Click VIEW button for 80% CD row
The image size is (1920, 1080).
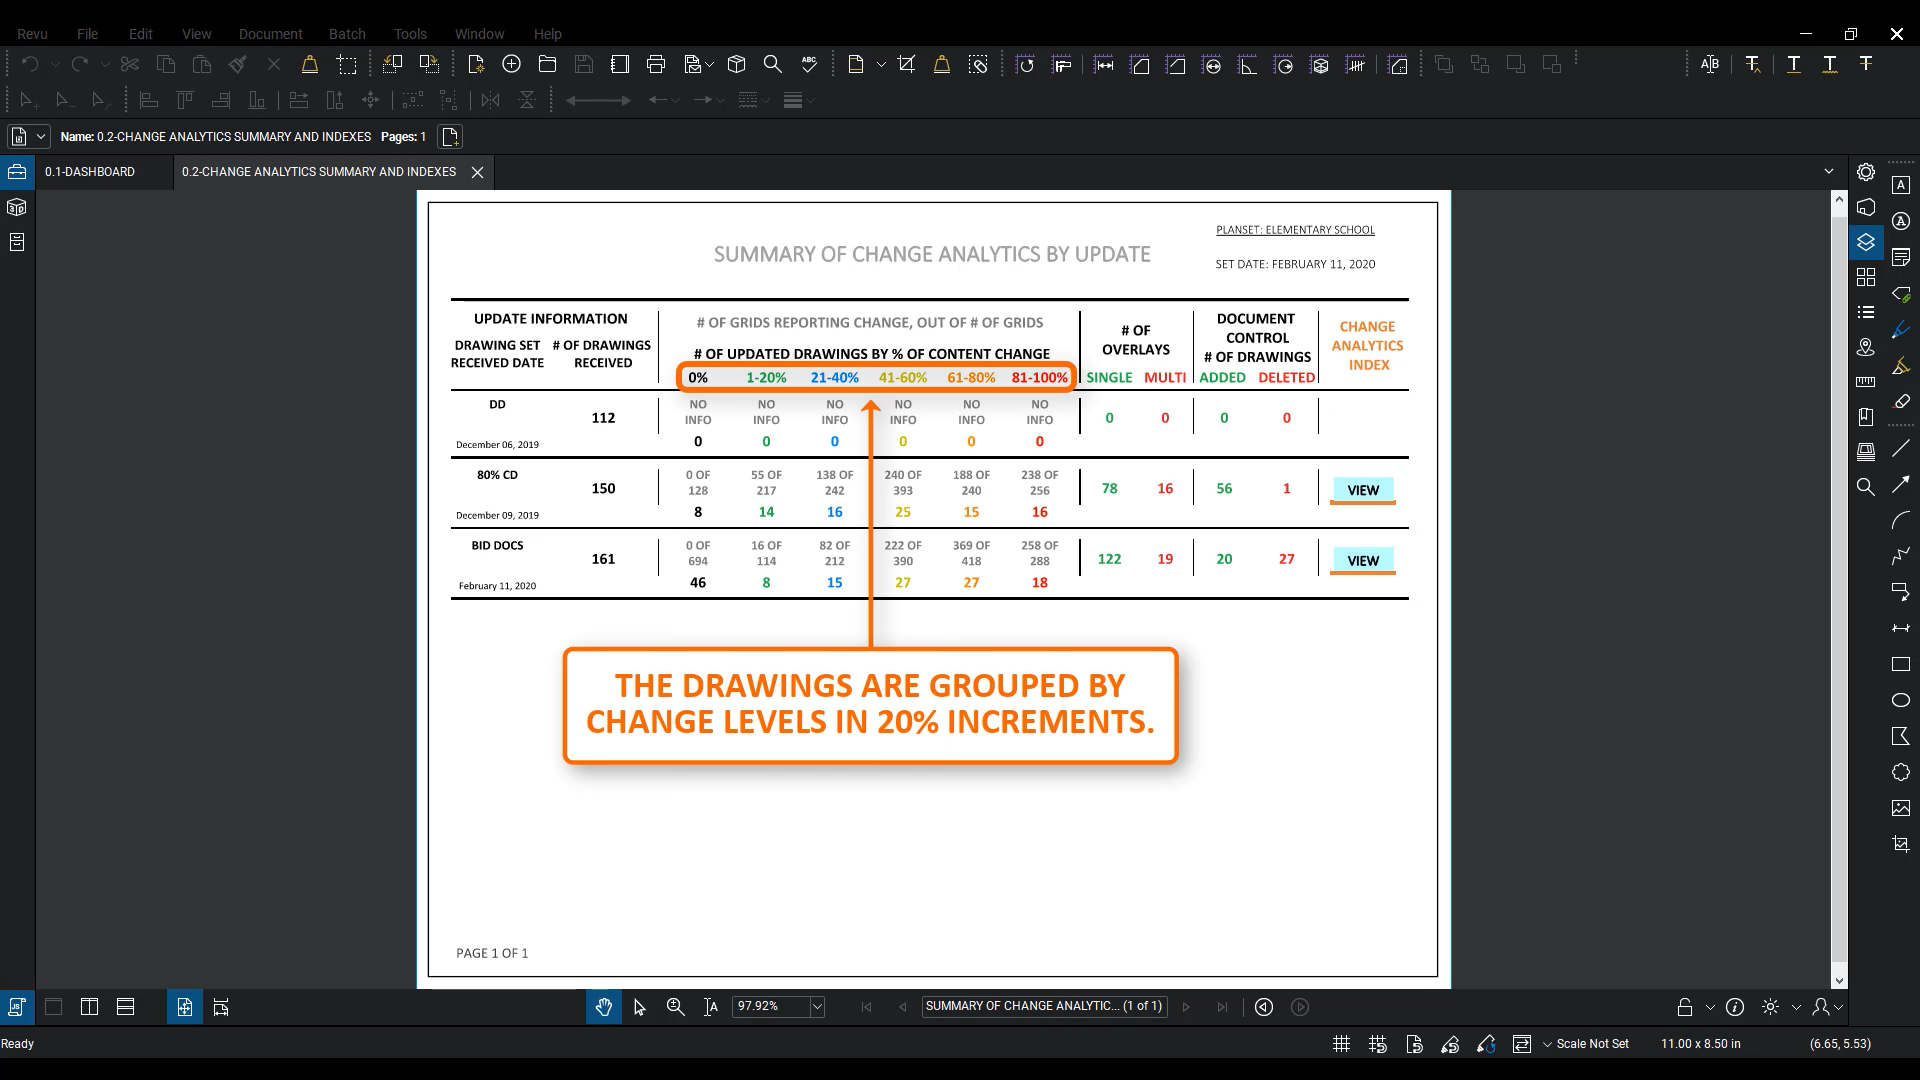pos(1362,490)
